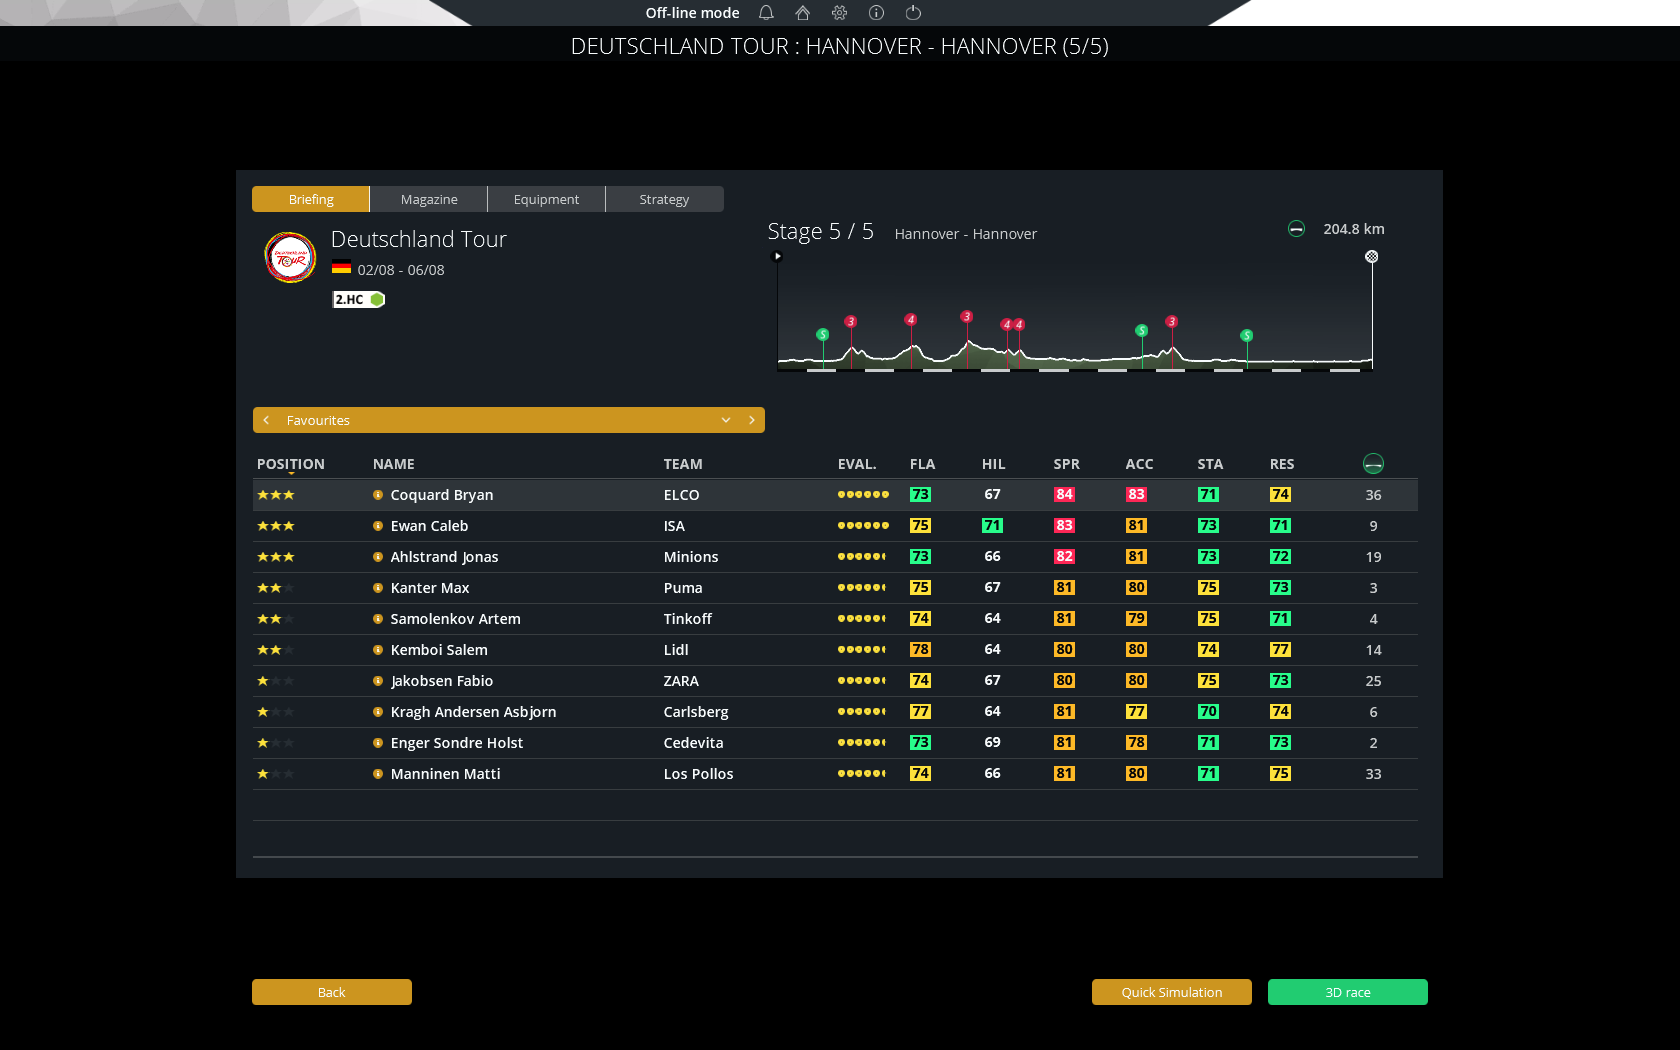Select rider Samolenkov Artem
This screenshot has width=1680, height=1050.
455,619
